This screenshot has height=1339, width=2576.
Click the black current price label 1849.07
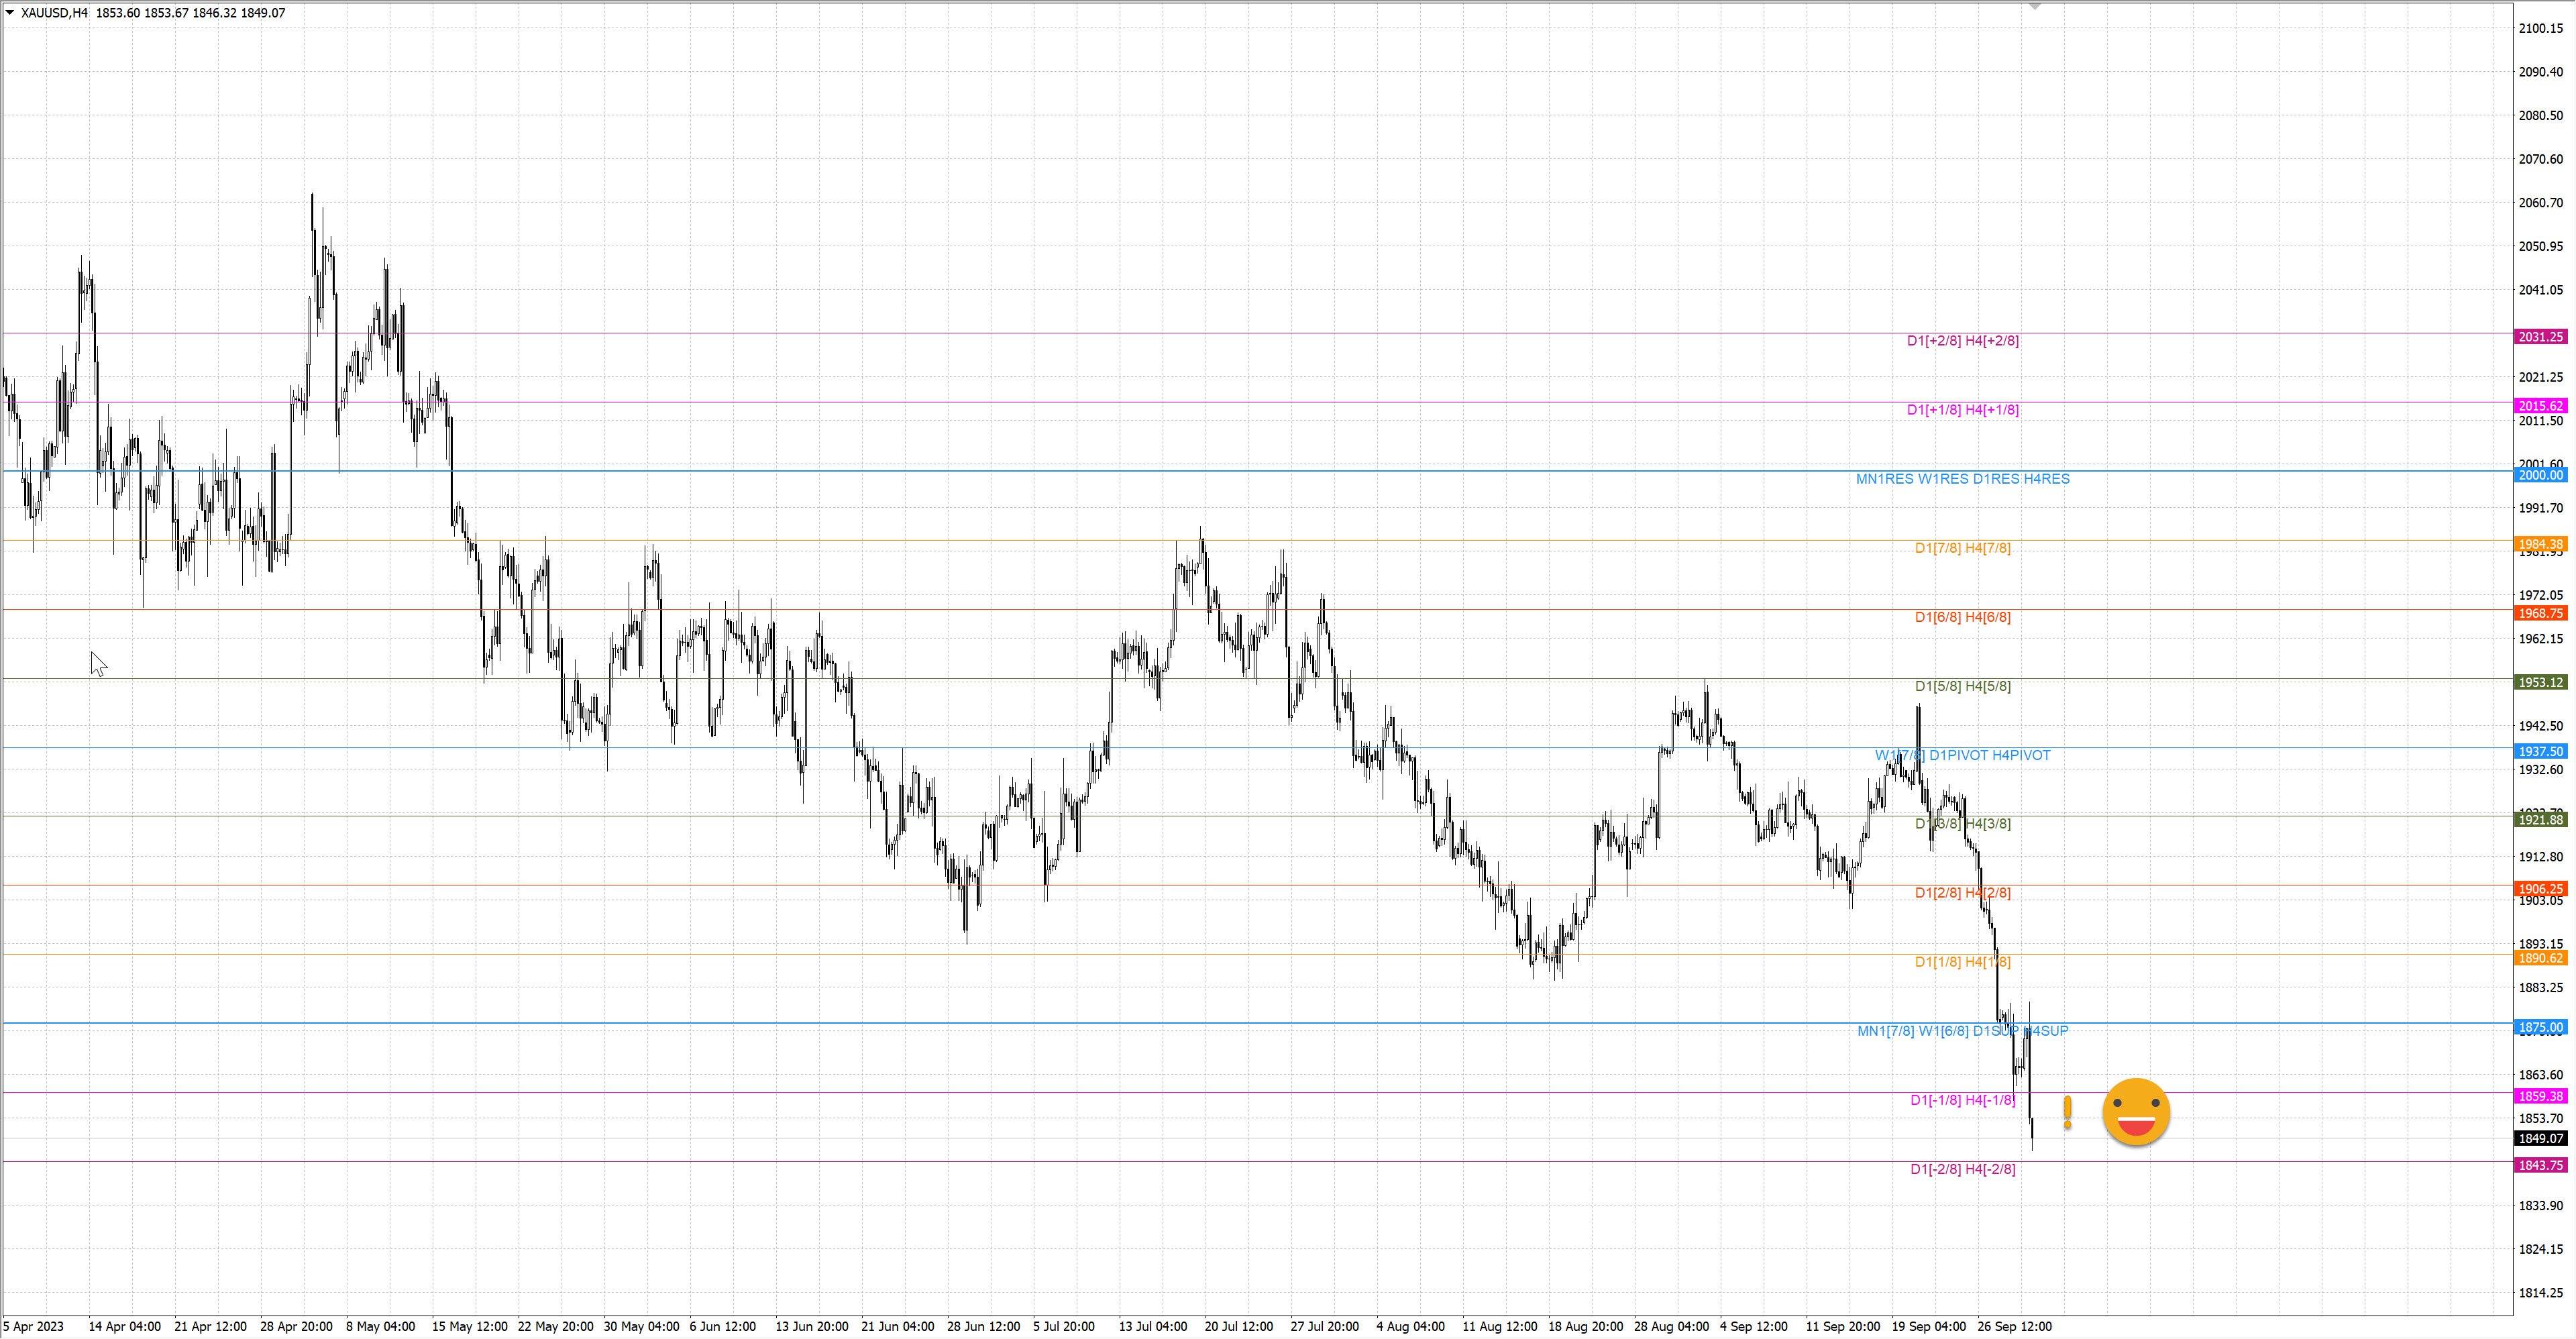click(x=2540, y=1138)
